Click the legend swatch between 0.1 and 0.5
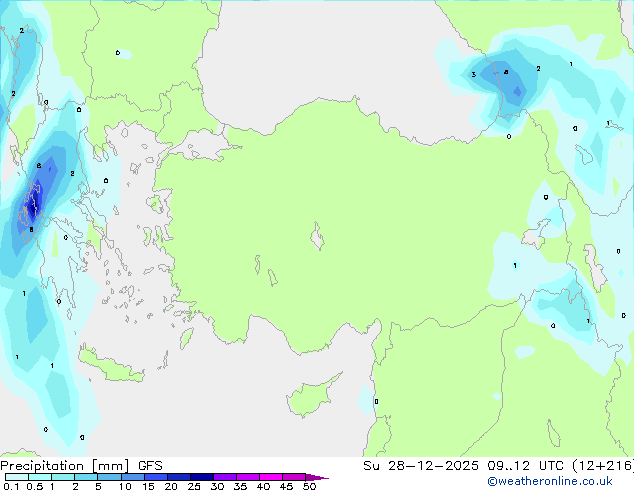 (17, 477)
